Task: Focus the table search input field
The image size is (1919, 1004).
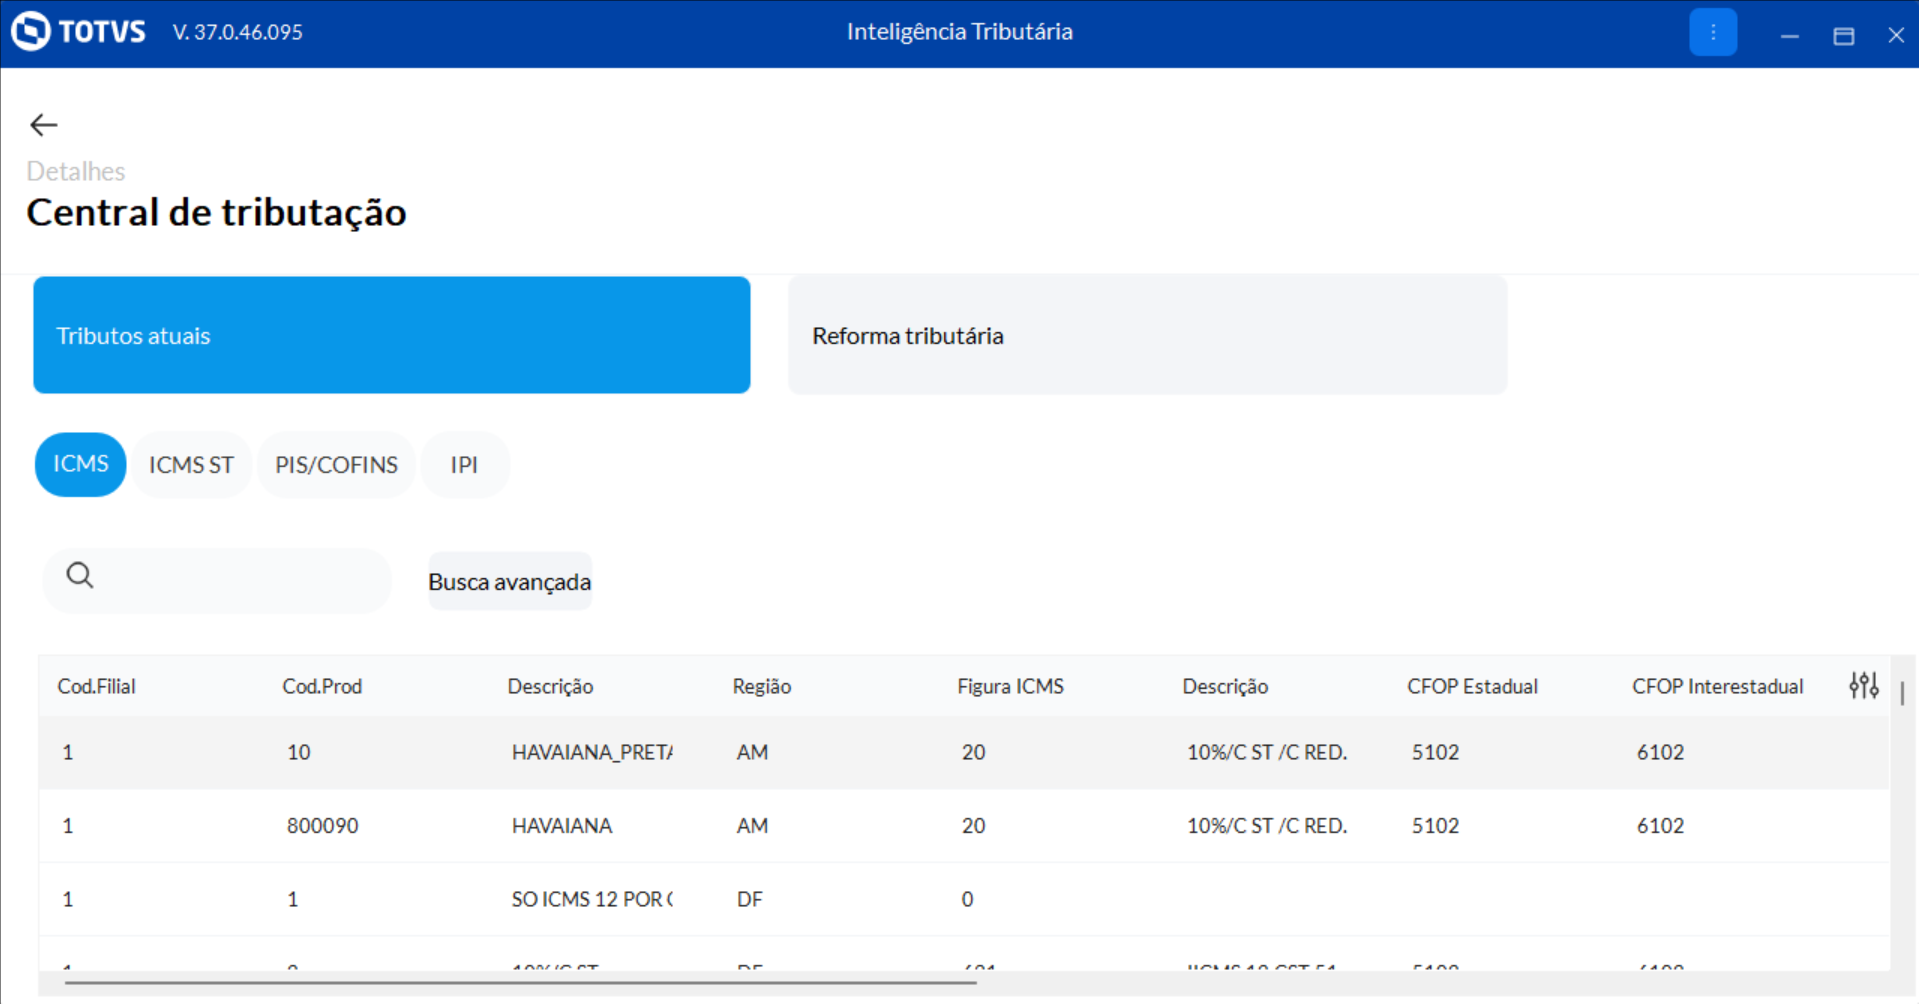Action: (235, 581)
